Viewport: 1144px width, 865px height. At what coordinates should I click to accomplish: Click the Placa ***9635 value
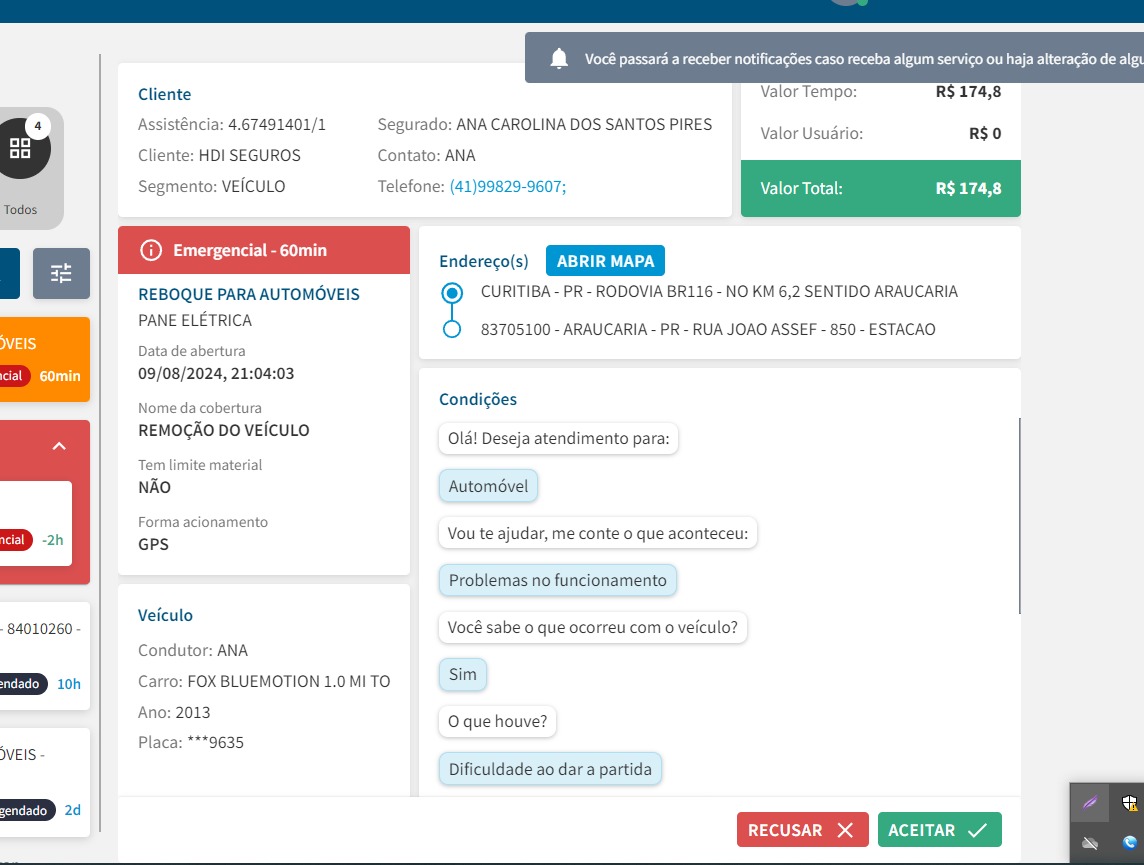[216, 742]
